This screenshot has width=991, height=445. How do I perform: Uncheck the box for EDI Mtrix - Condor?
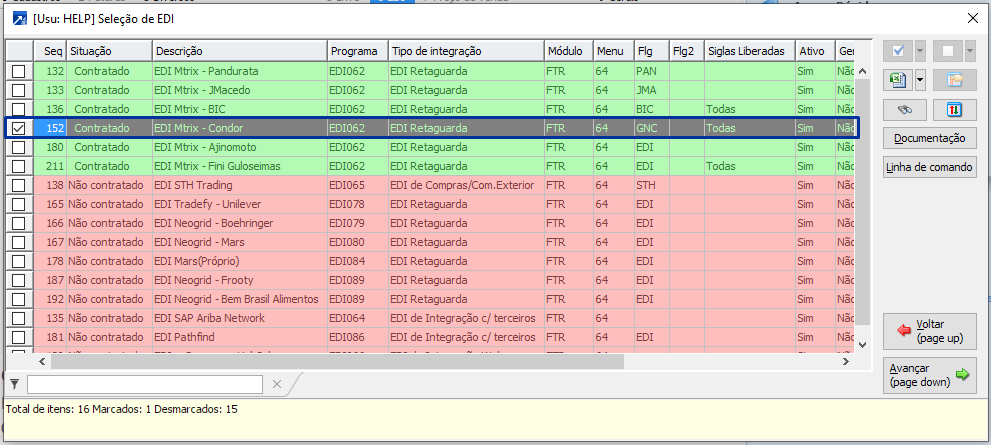[19, 128]
